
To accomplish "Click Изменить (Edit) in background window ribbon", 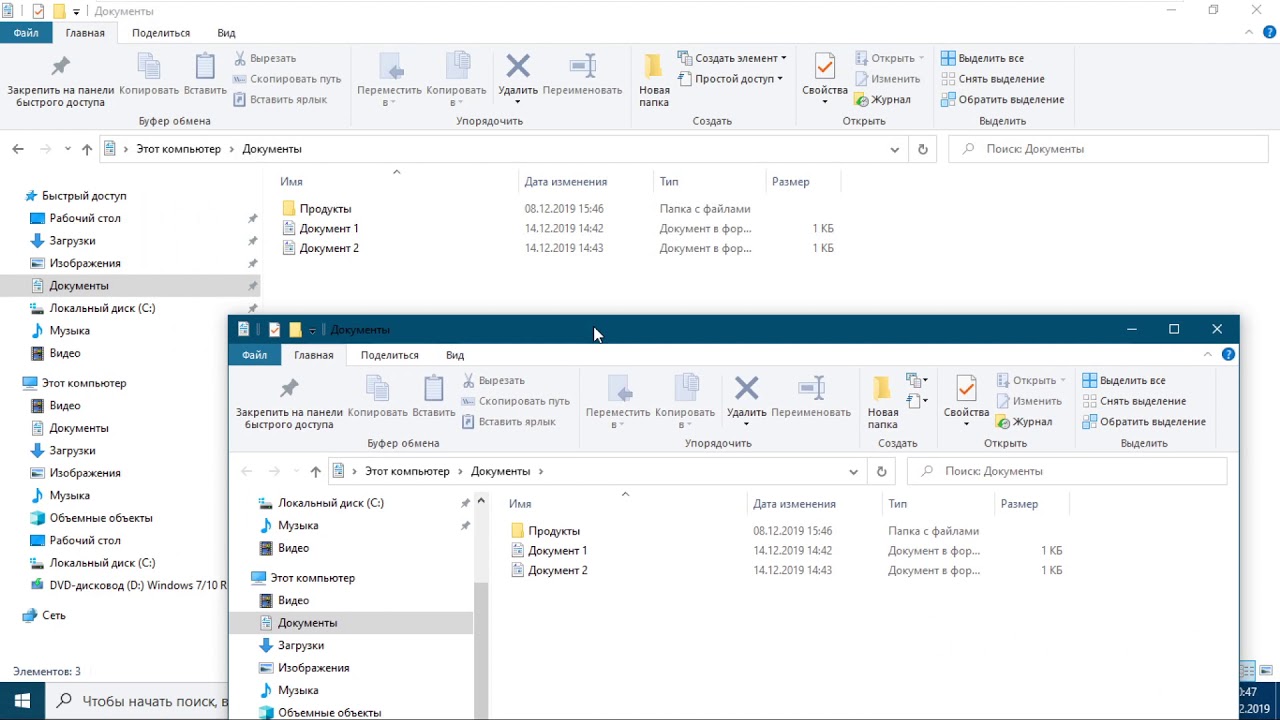I will (886, 79).
